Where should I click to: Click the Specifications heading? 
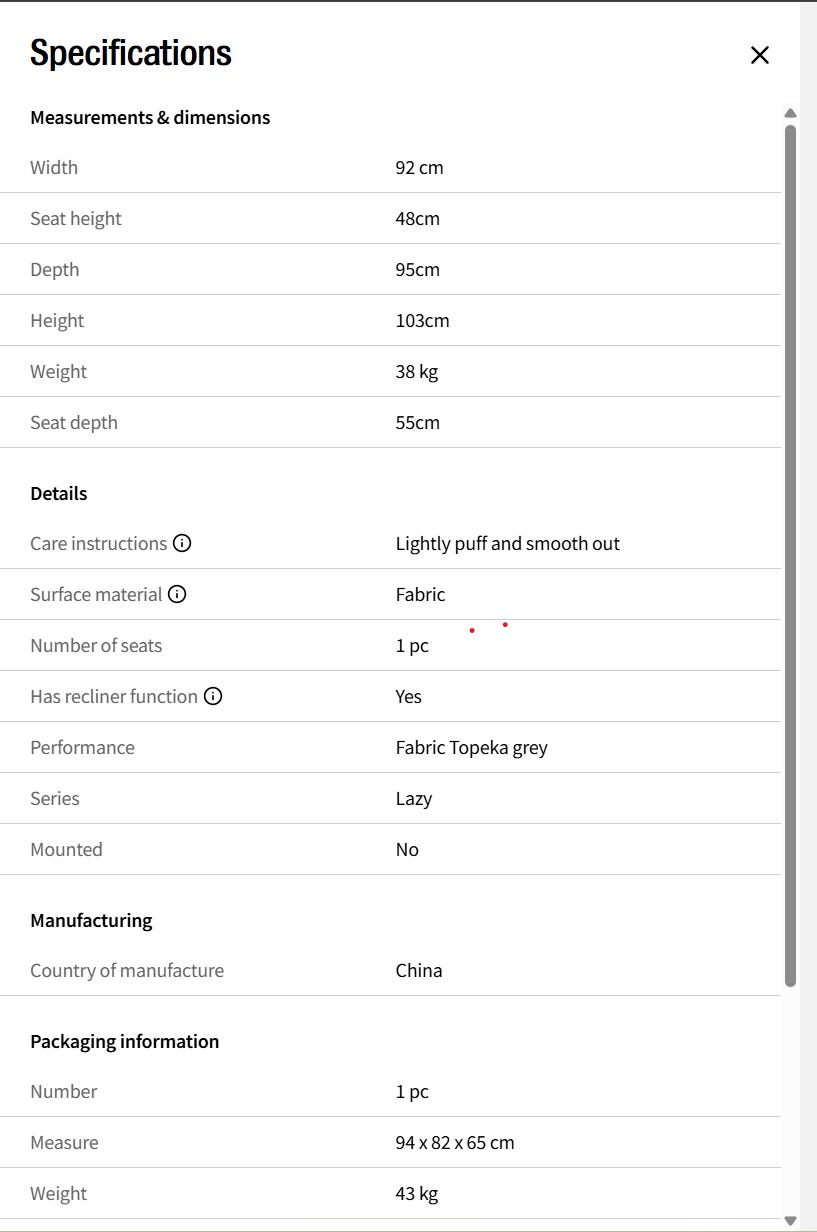(131, 53)
